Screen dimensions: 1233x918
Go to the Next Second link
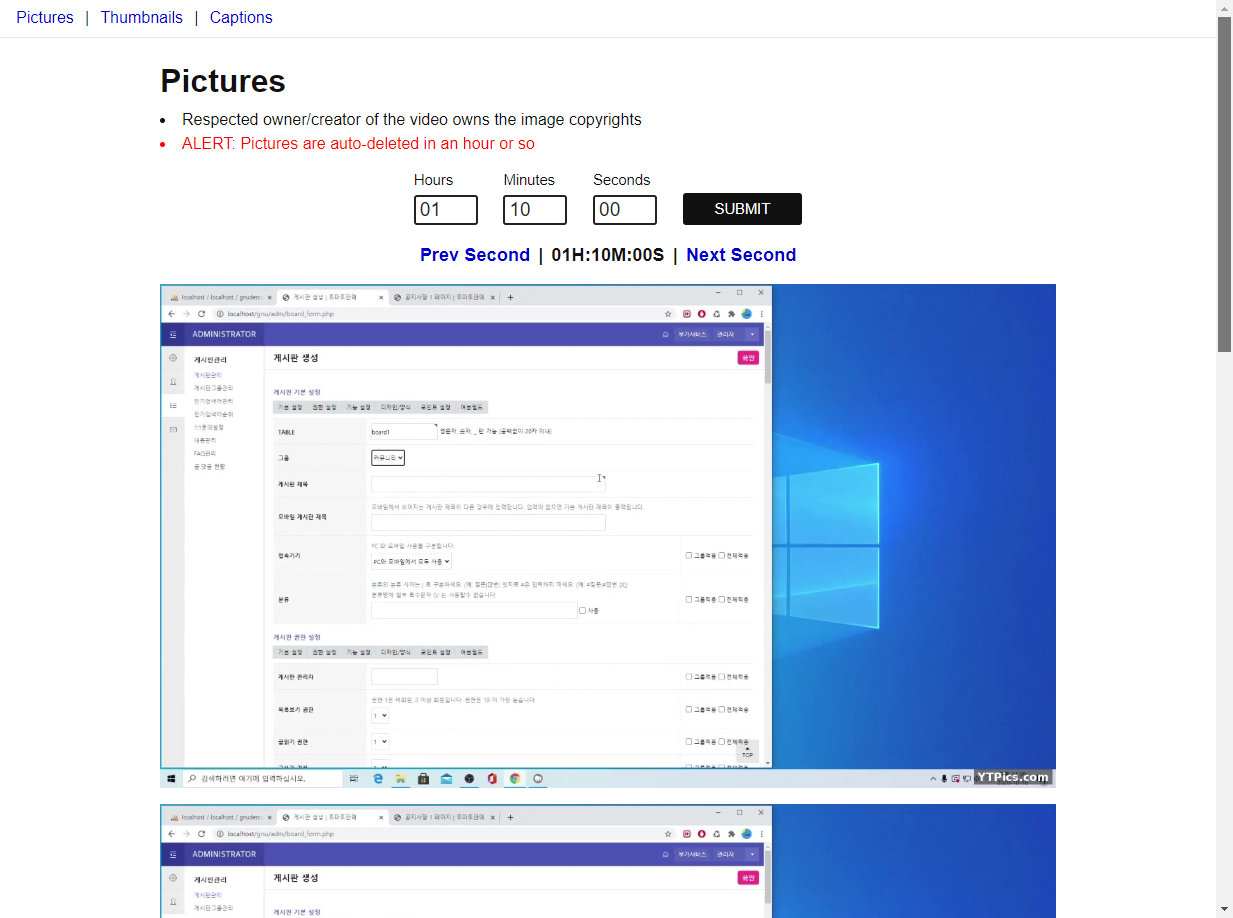(x=741, y=255)
